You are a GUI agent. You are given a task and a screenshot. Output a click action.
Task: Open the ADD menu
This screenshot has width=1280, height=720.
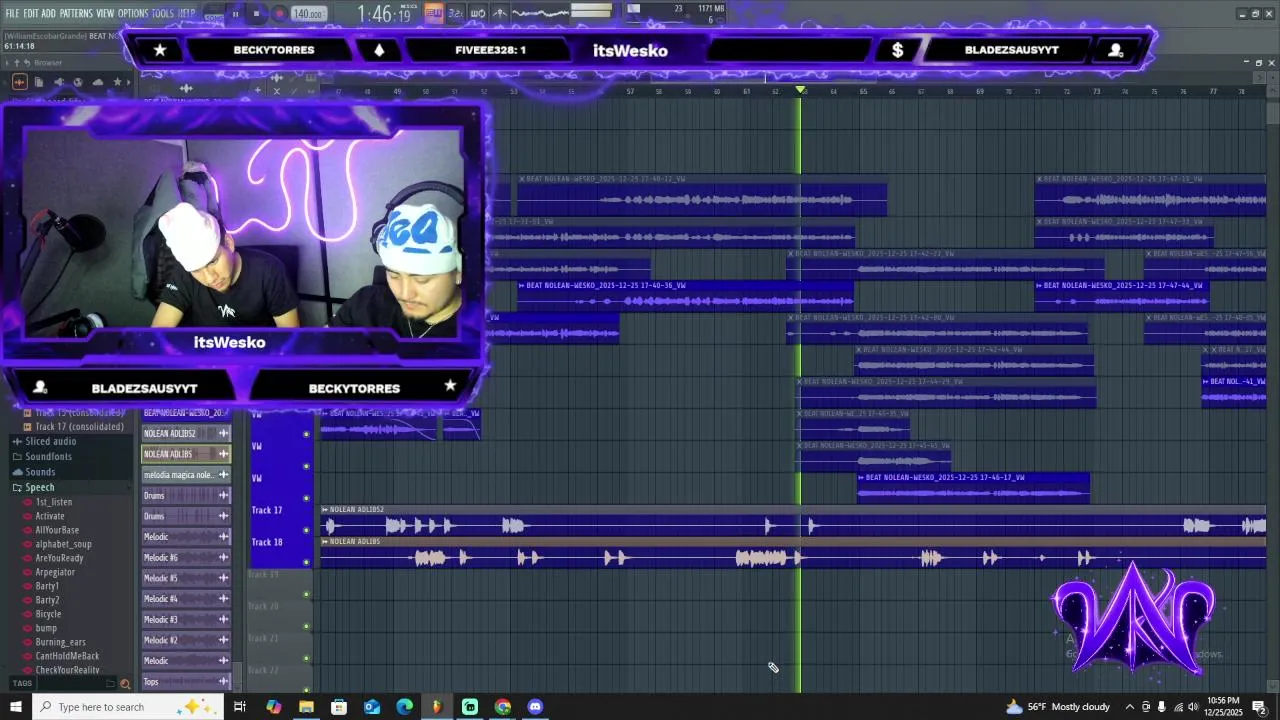click(48, 13)
